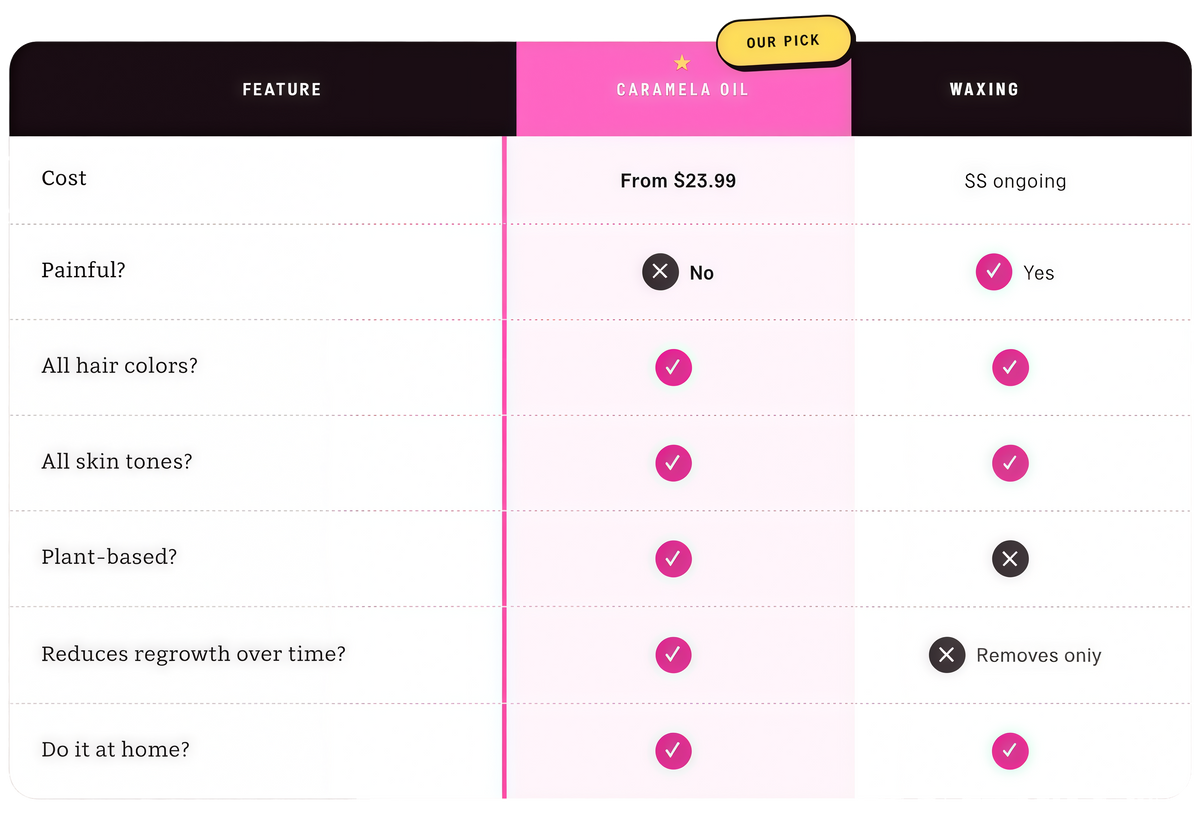Click the dark X icon beside No
This screenshot has width=1200, height=814.
(x=660, y=272)
